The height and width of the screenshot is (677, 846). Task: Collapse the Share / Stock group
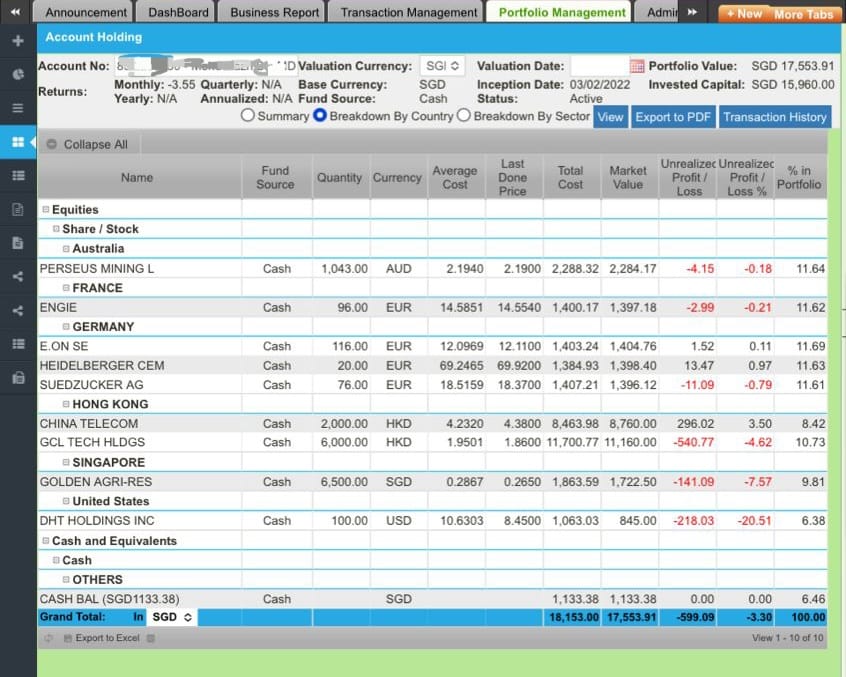[56, 229]
